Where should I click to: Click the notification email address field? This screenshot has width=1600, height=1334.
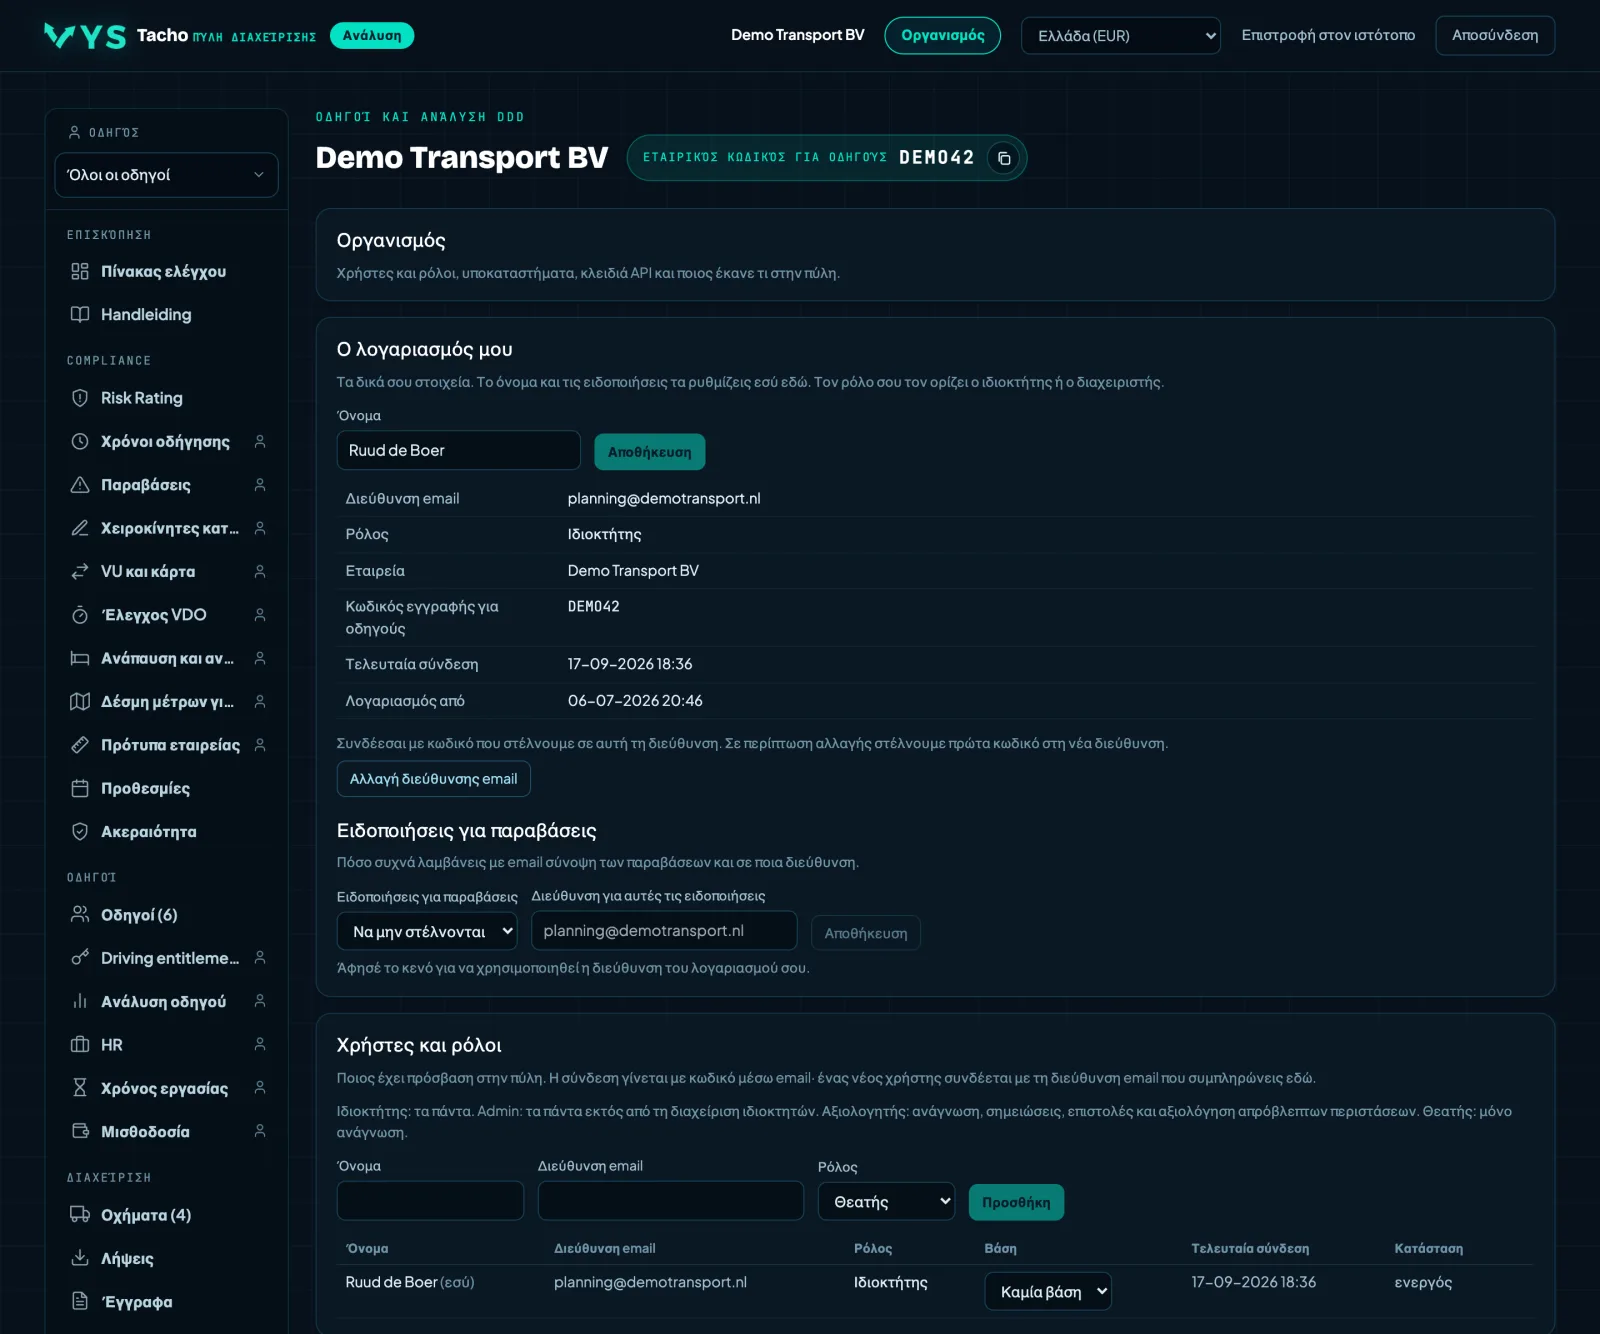(x=664, y=931)
